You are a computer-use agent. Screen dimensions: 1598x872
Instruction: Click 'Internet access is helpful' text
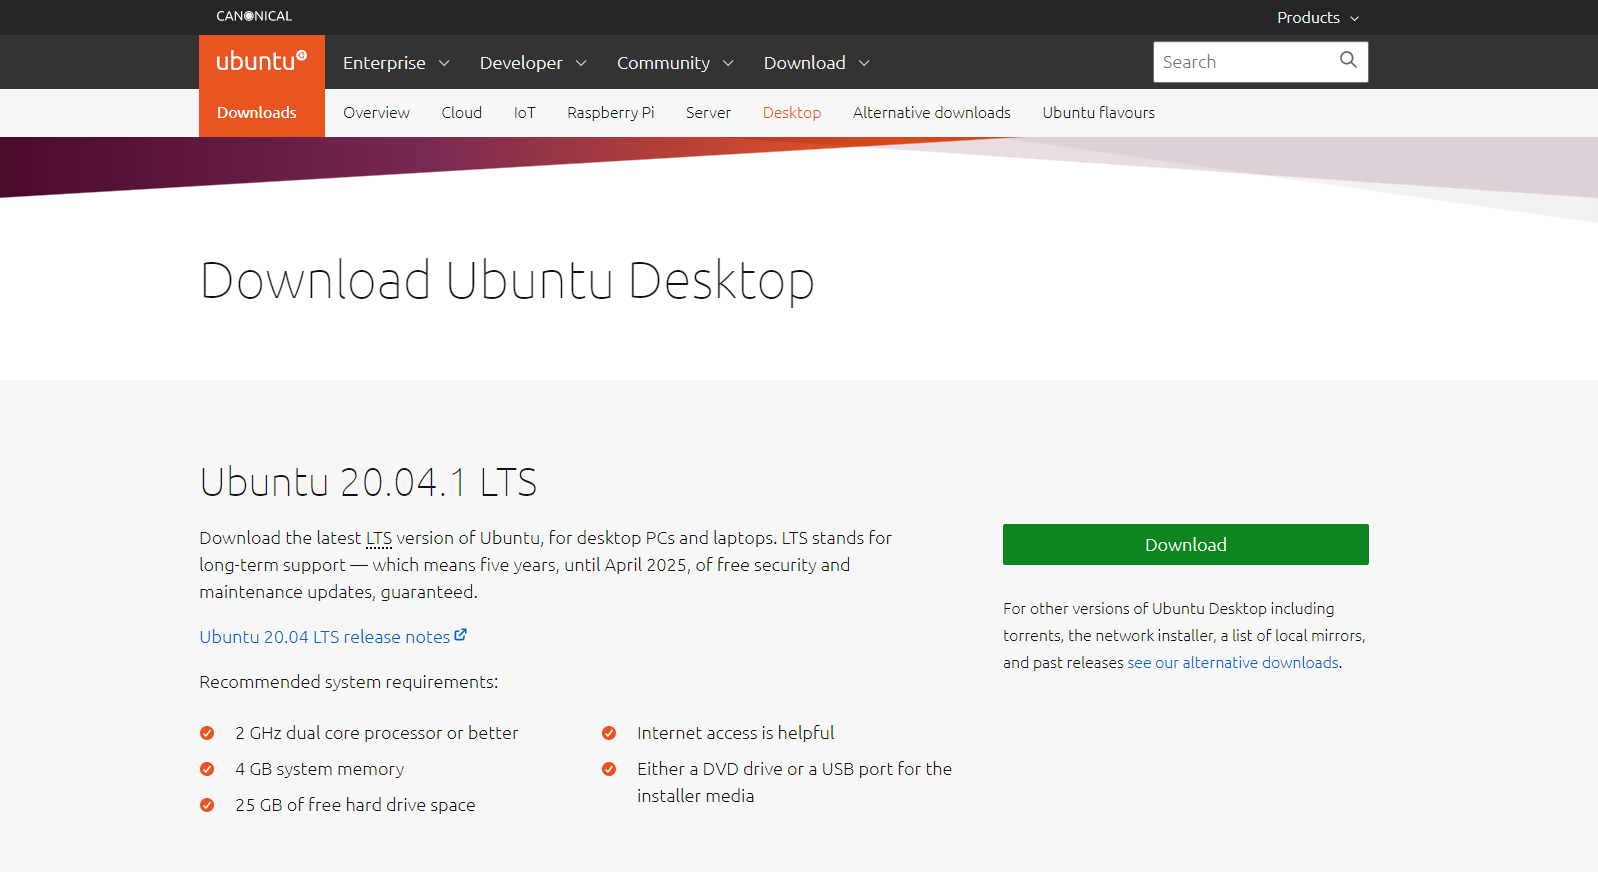pos(736,733)
